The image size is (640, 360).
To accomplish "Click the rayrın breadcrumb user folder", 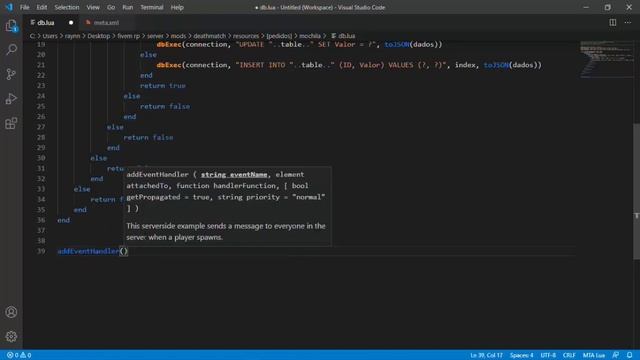I will pyautogui.click(x=73, y=36).
